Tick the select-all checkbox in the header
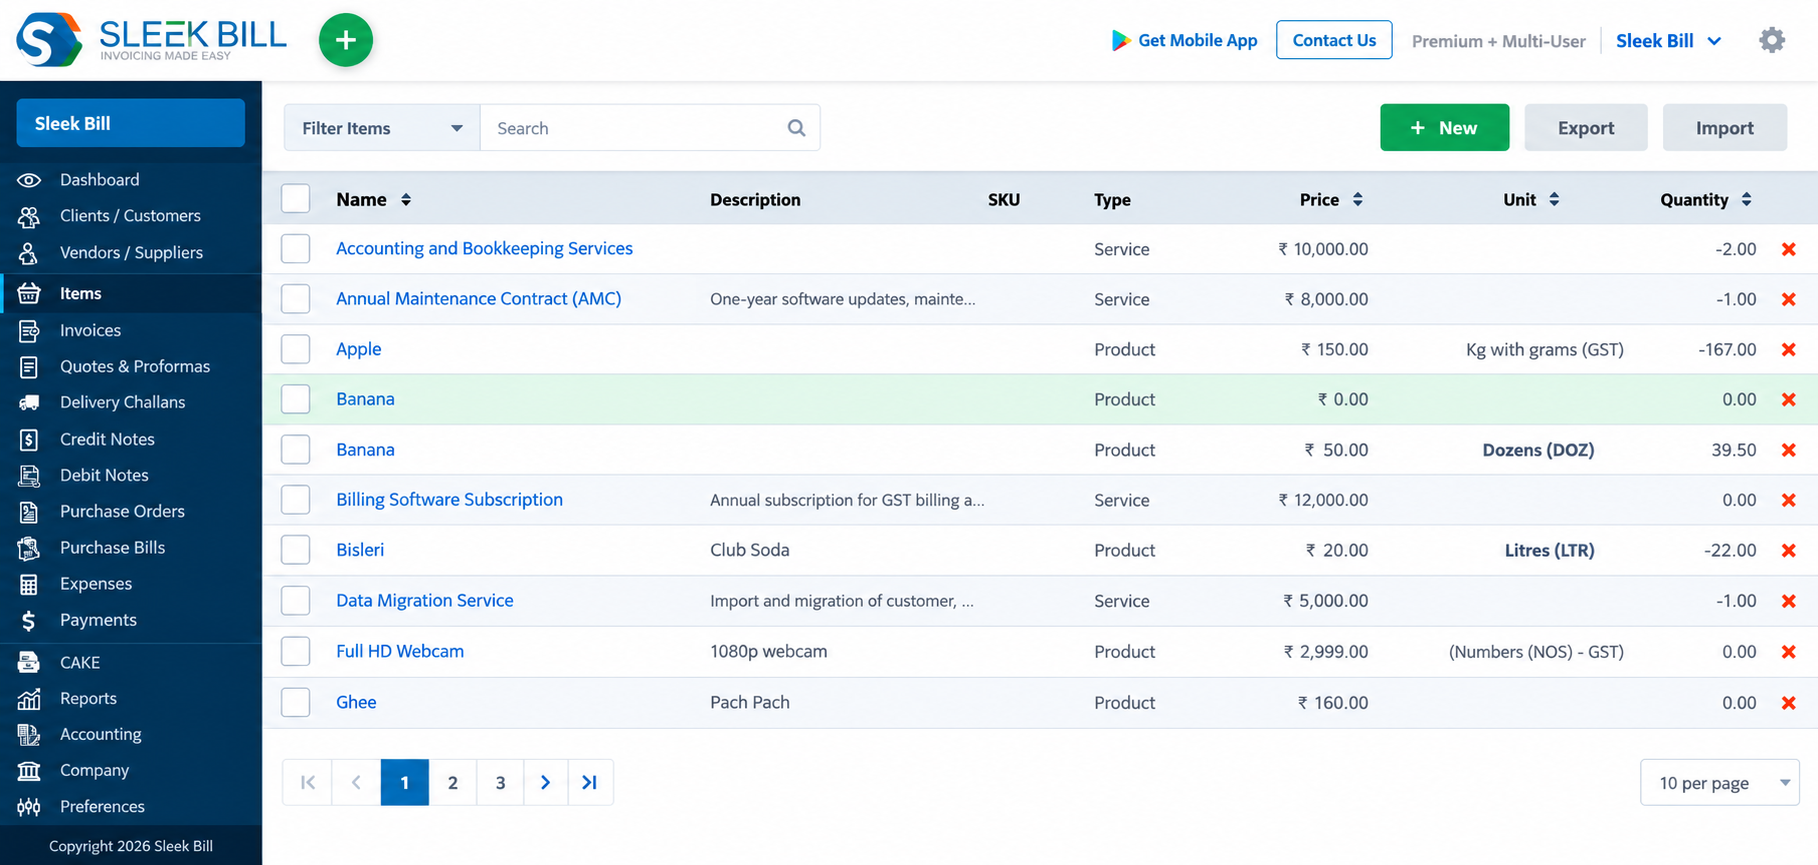Screen dimensions: 1818x865 pyautogui.click(x=295, y=198)
